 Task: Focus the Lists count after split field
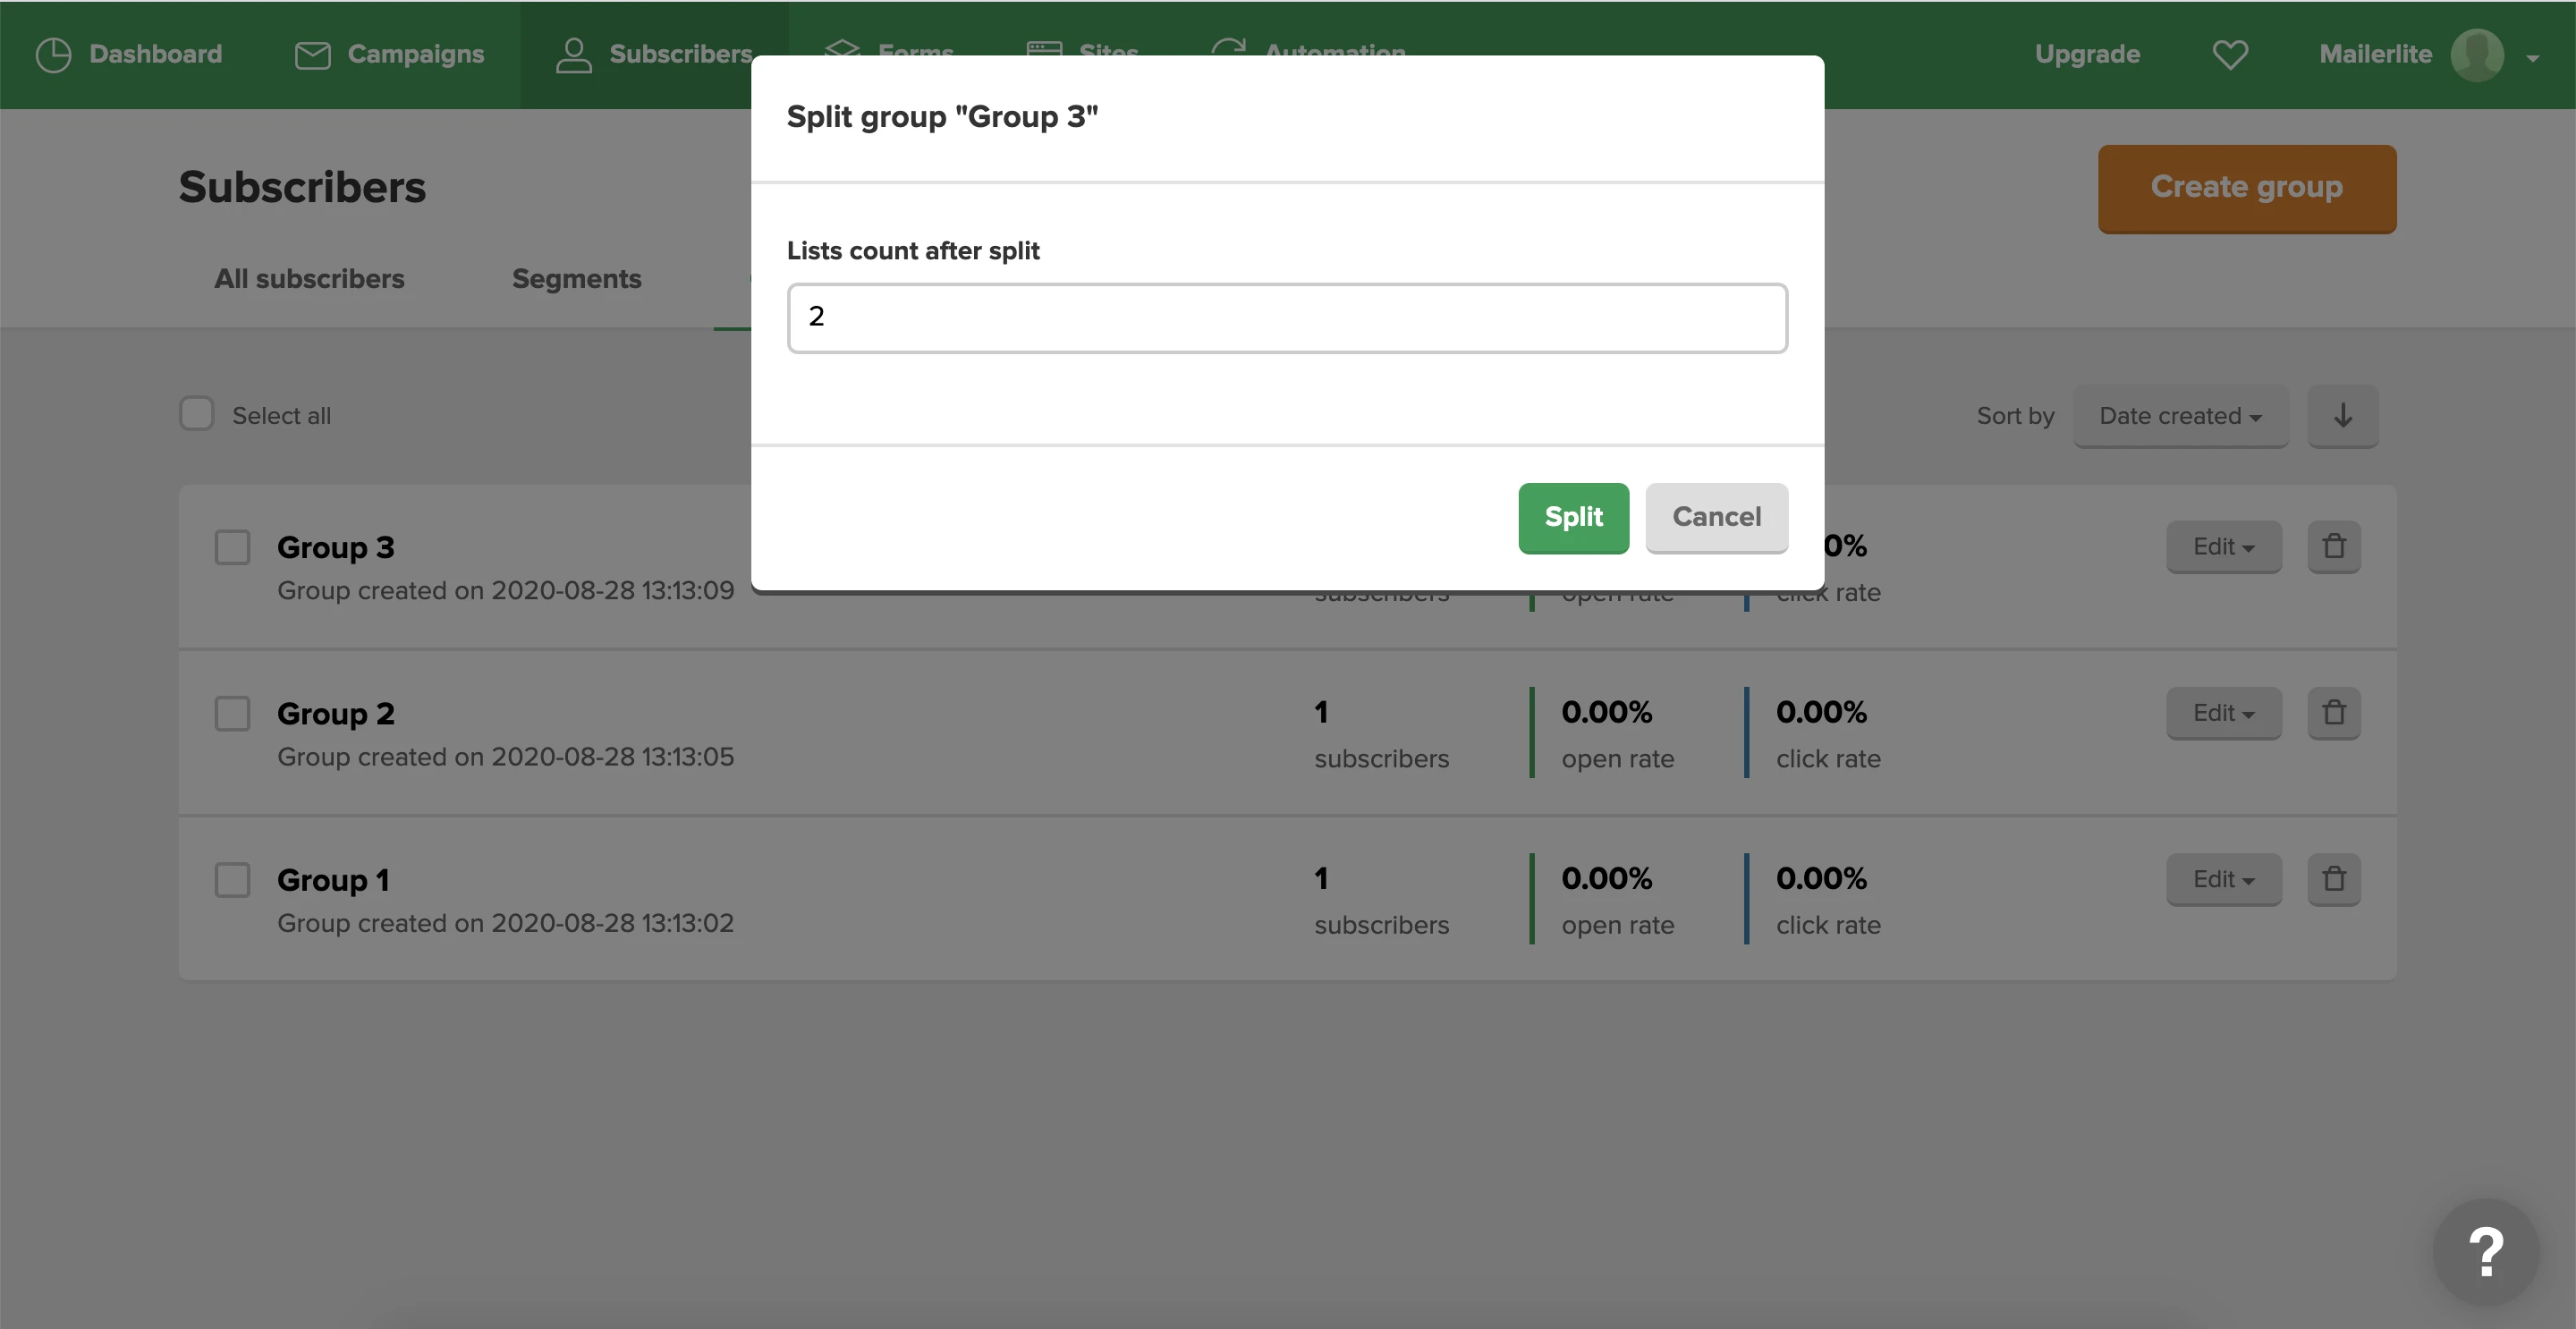coord(1287,318)
